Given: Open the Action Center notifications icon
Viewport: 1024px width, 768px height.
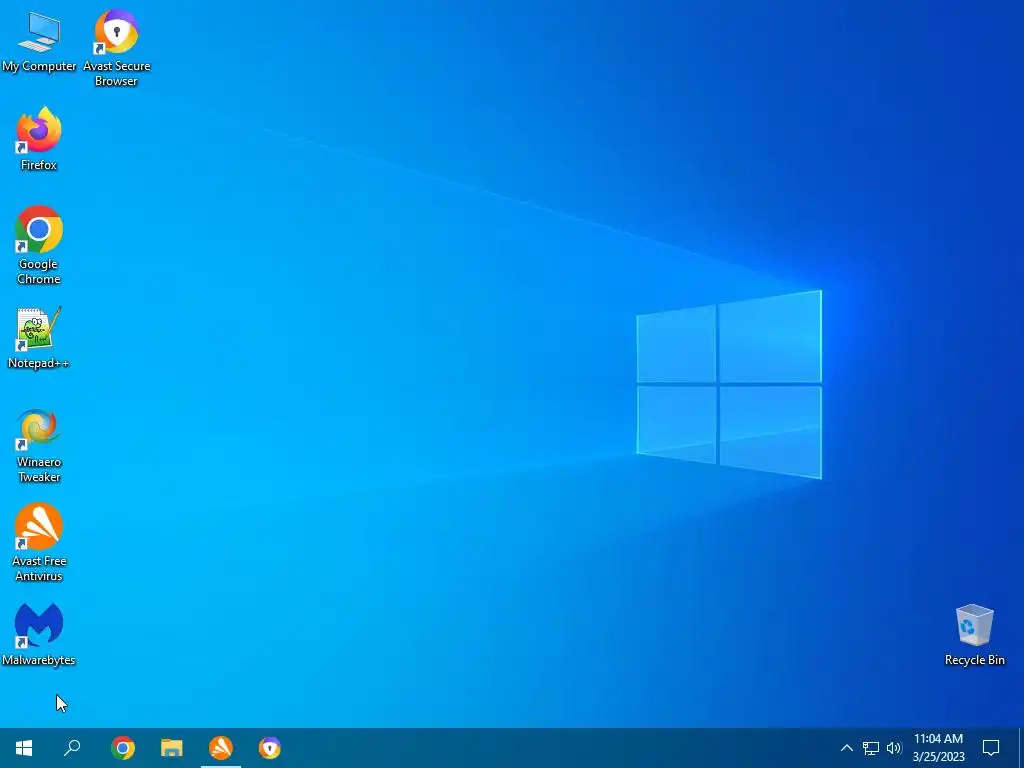Looking at the screenshot, I should pyautogui.click(x=991, y=748).
